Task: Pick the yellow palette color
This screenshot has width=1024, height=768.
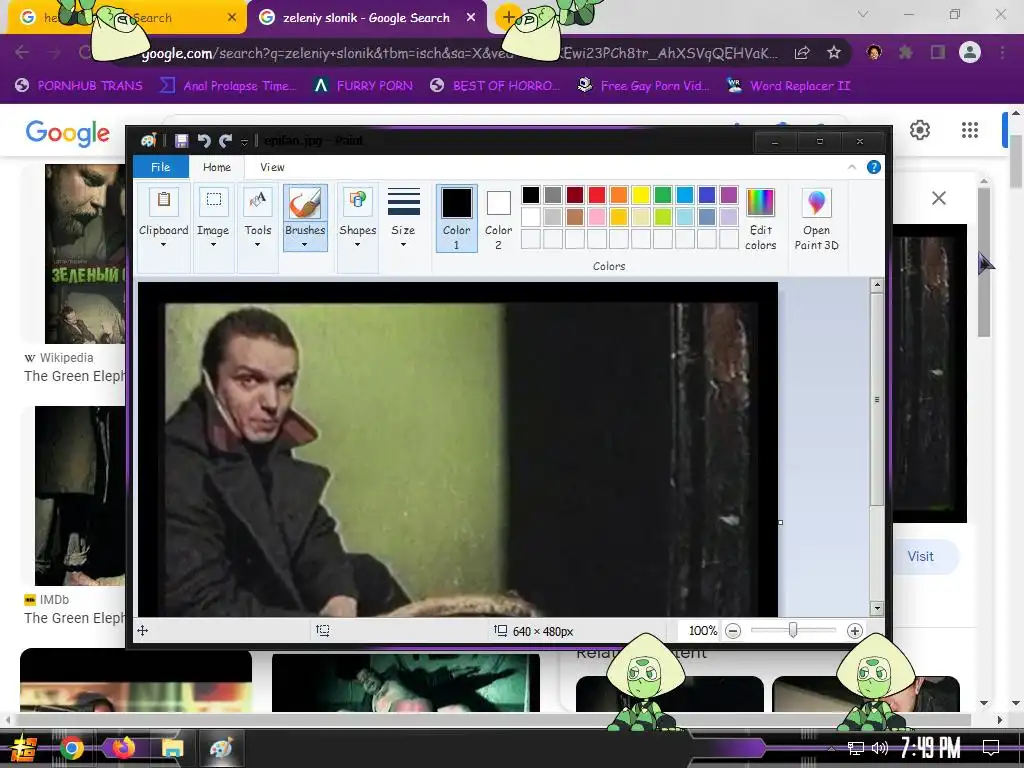Action: (x=641, y=195)
